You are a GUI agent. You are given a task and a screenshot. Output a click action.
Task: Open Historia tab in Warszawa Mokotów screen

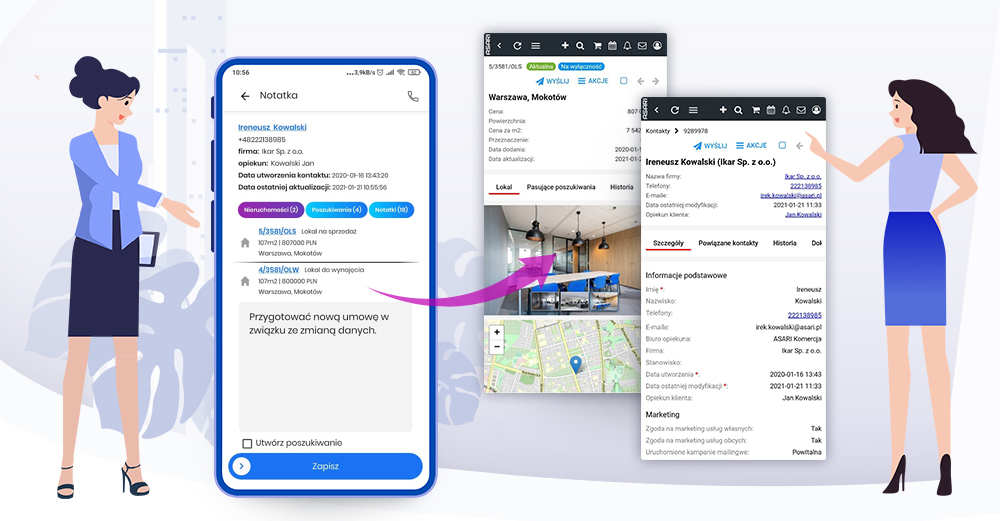pos(621,187)
